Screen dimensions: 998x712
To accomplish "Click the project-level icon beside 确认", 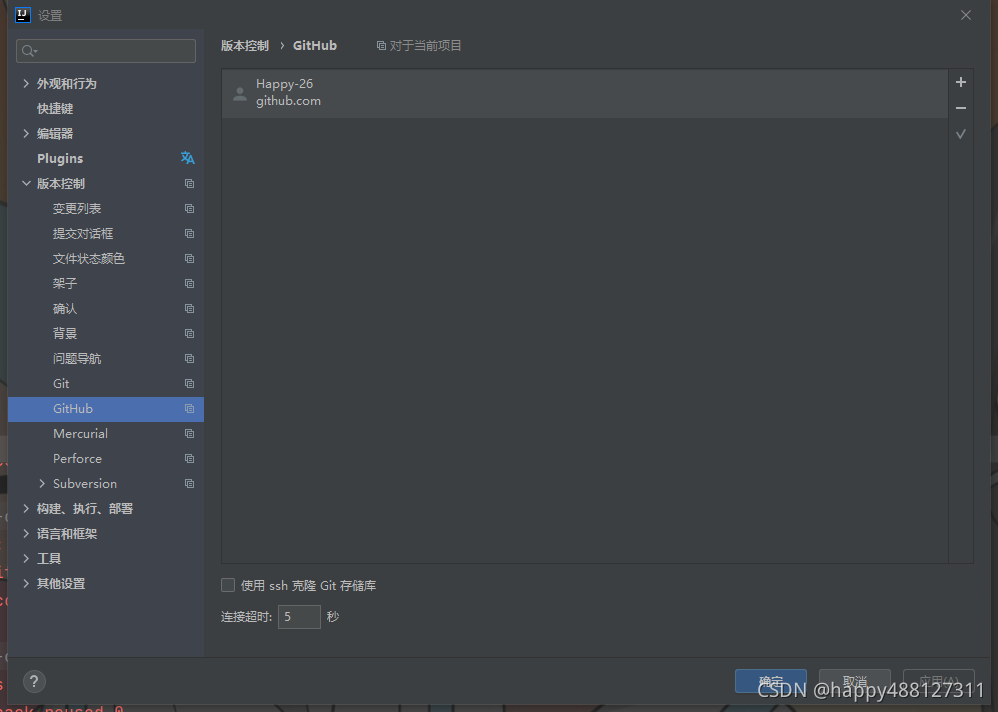I will pyautogui.click(x=189, y=309).
